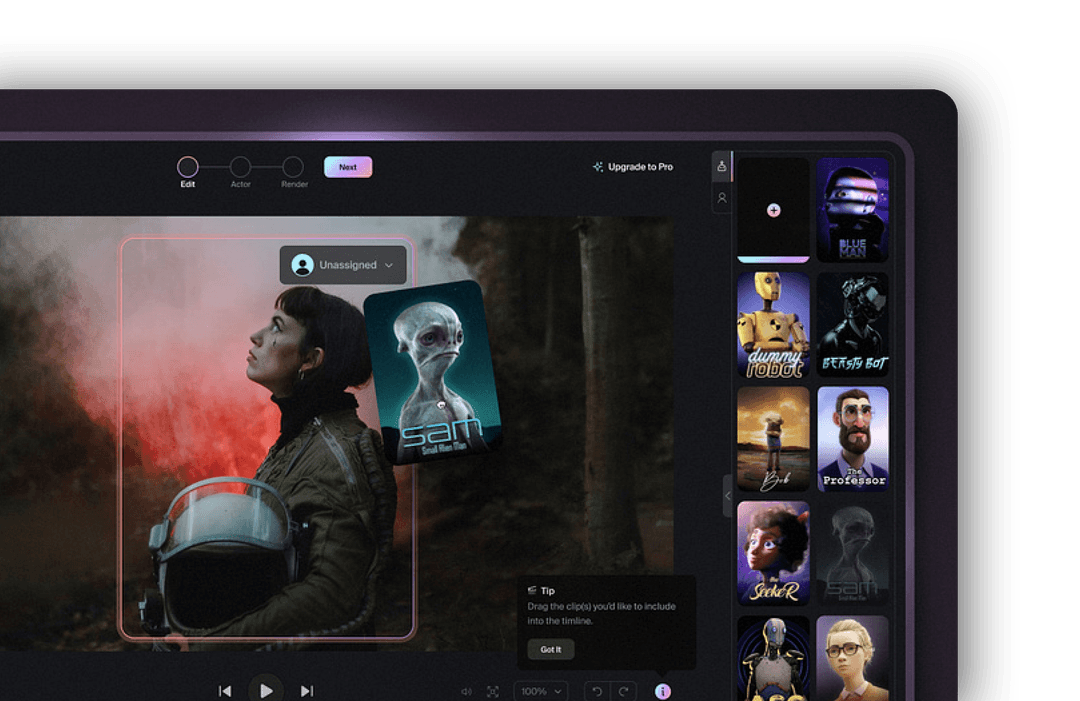Open the 100% zoom level dropdown

pos(541,691)
